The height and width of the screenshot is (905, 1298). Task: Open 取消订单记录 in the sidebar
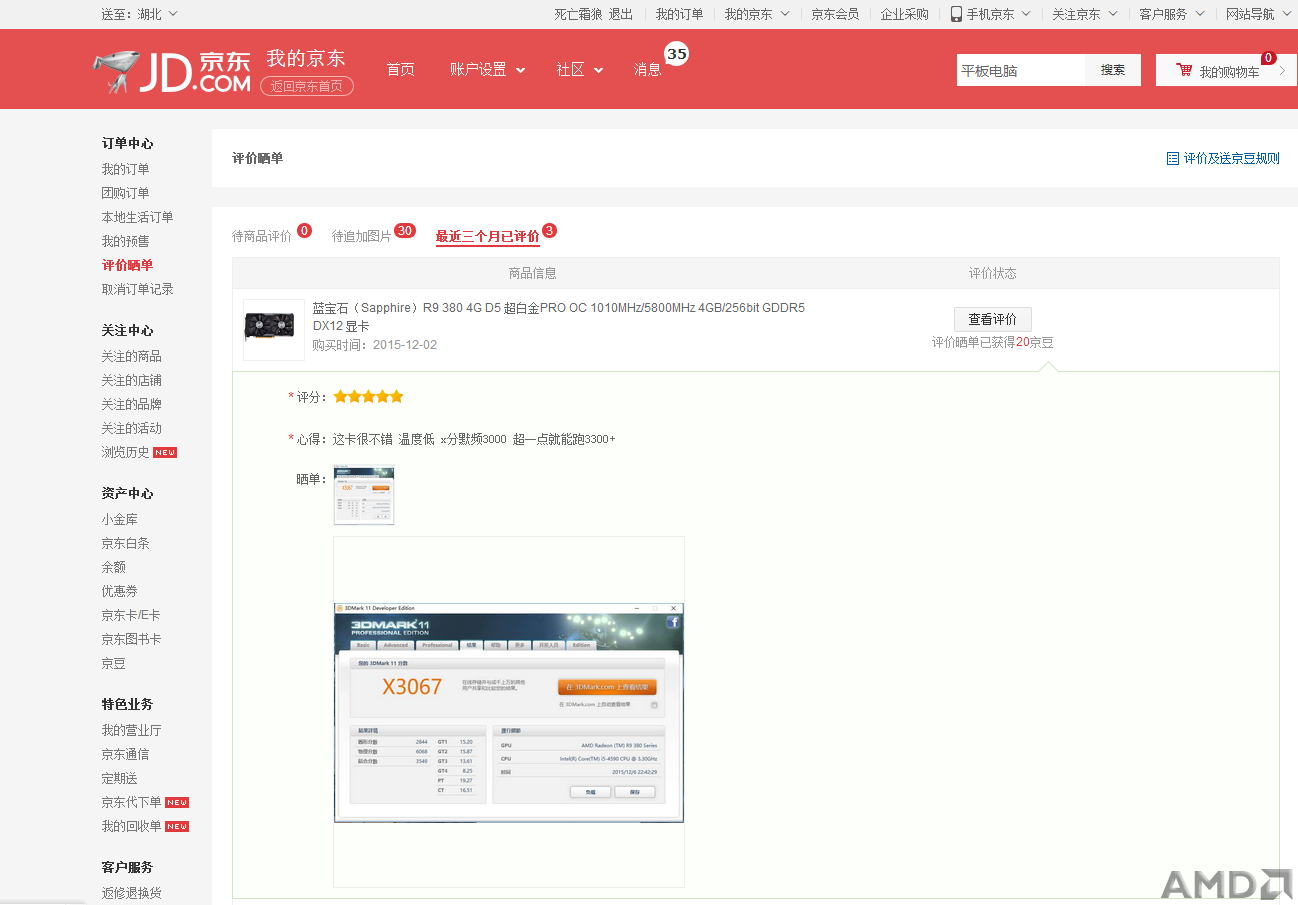pyautogui.click(x=137, y=289)
